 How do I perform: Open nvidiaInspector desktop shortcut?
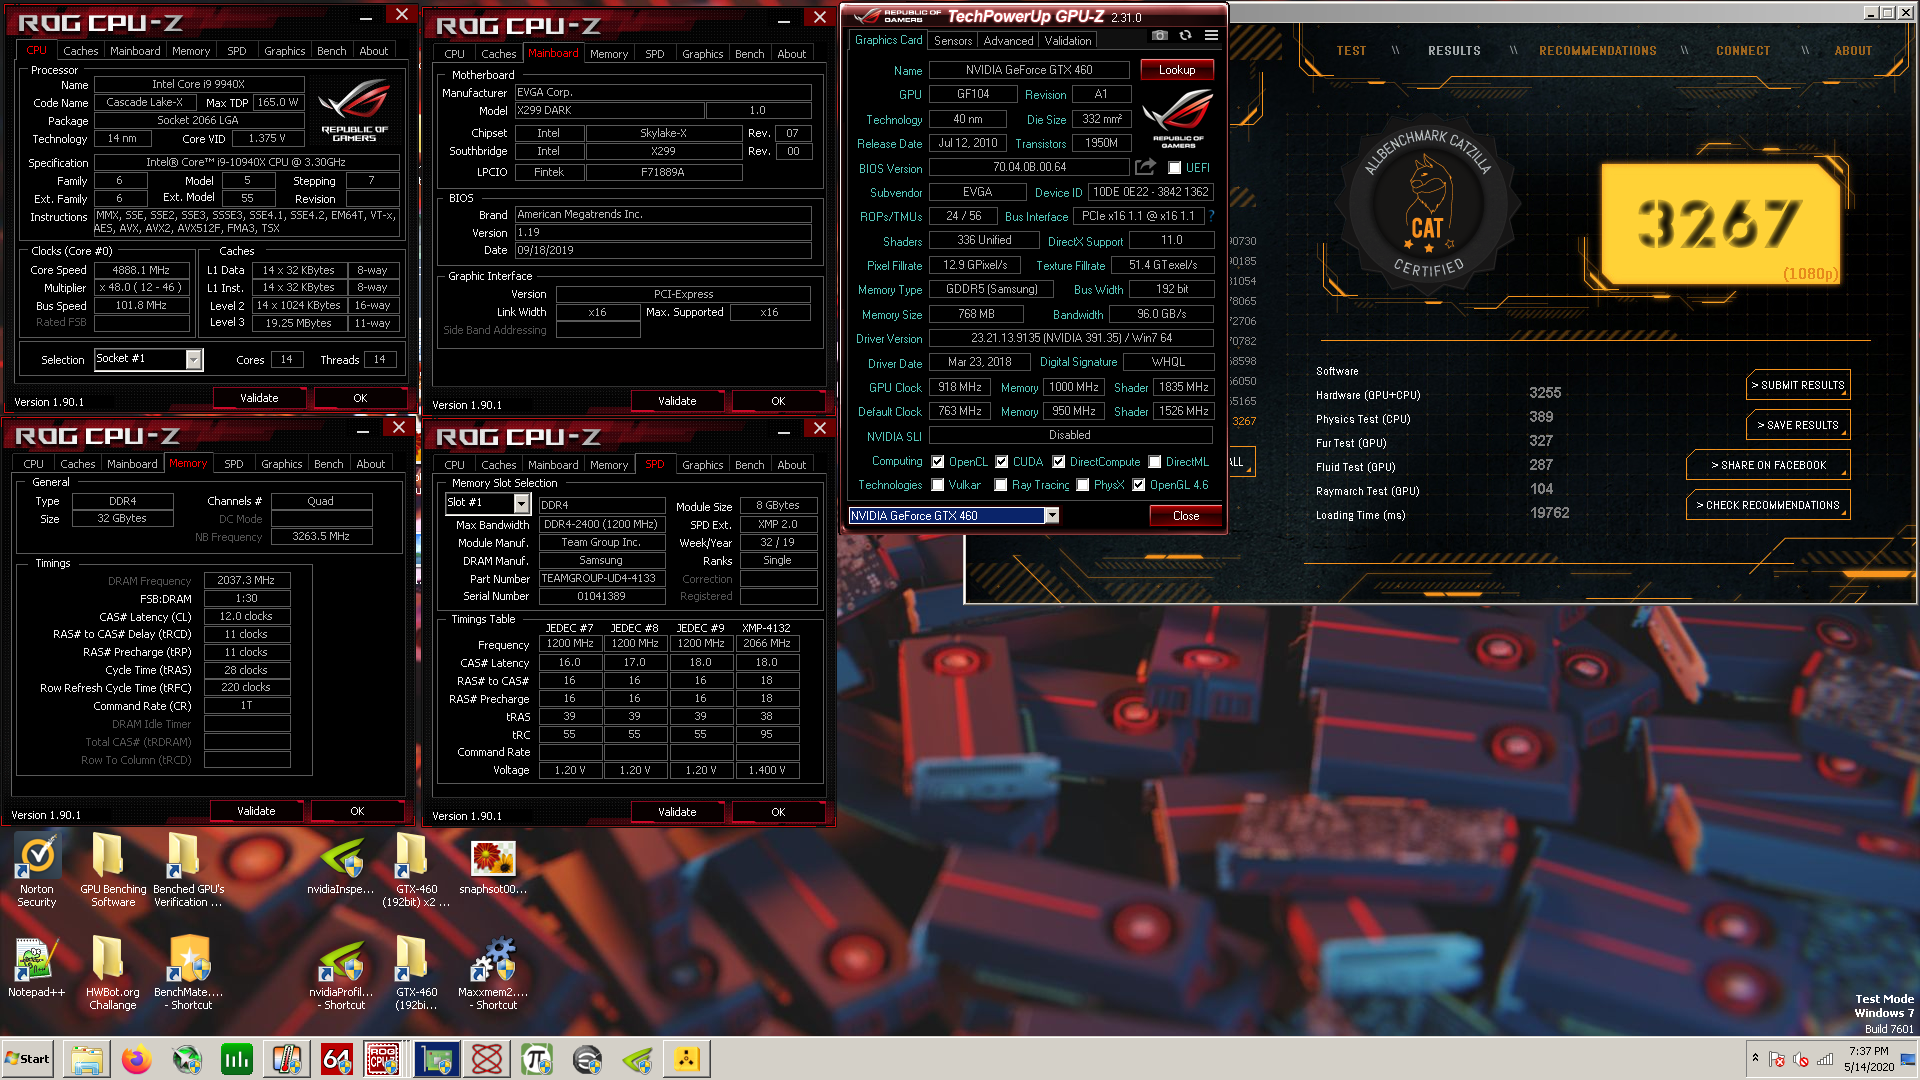(x=341, y=866)
